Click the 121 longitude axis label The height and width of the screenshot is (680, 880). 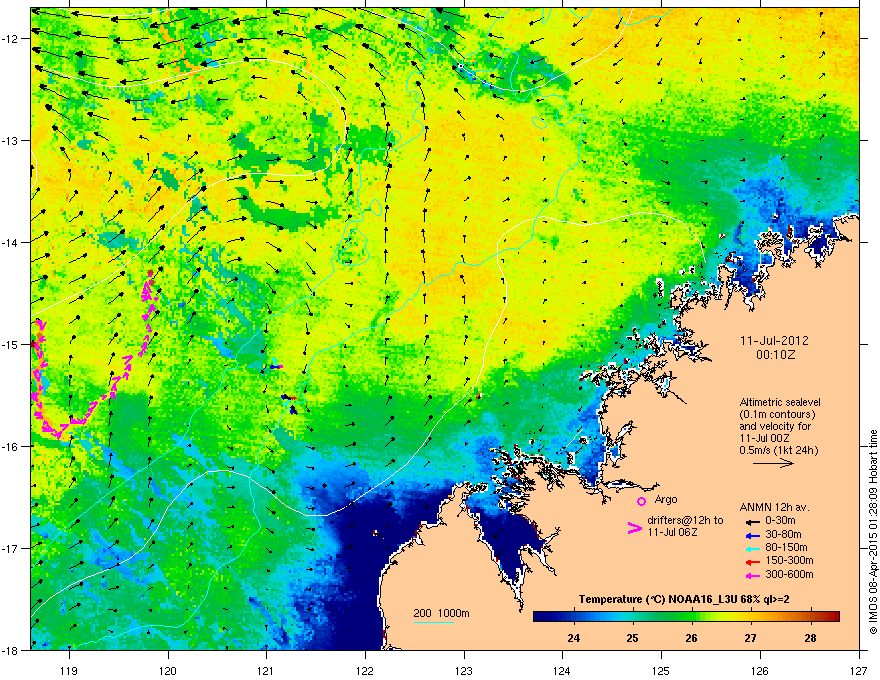(266, 670)
